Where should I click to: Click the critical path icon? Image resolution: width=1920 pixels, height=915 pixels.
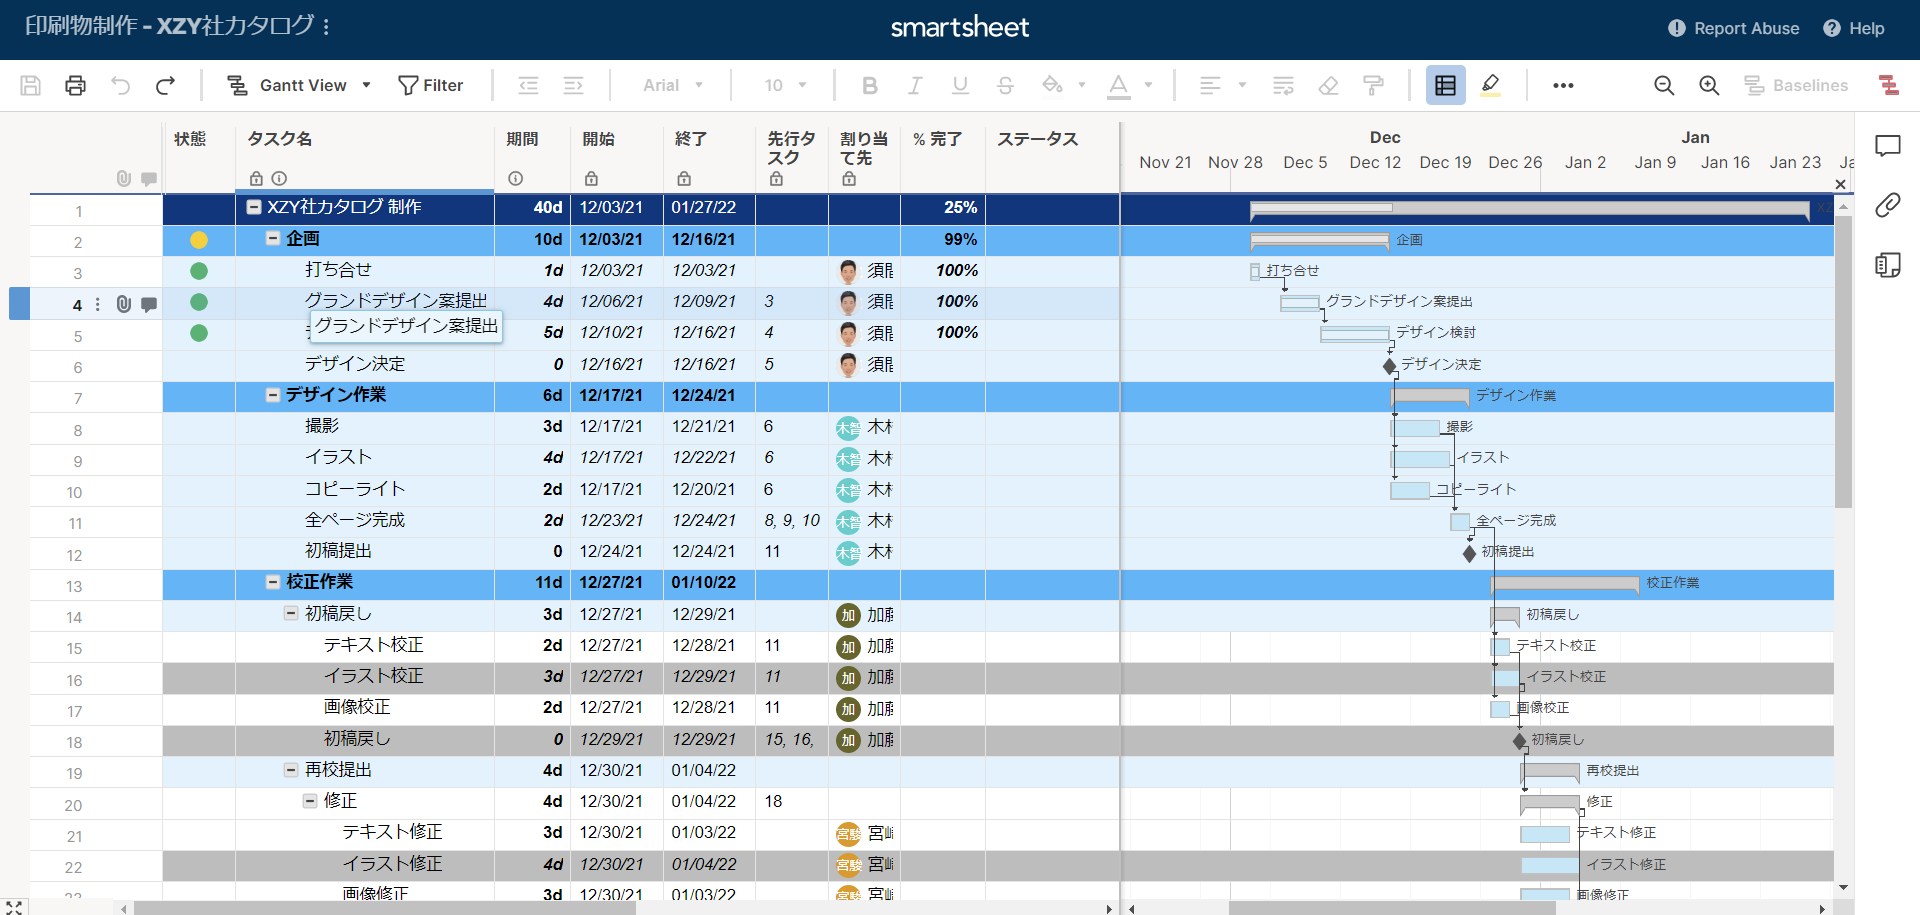click(x=1888, y=86)
